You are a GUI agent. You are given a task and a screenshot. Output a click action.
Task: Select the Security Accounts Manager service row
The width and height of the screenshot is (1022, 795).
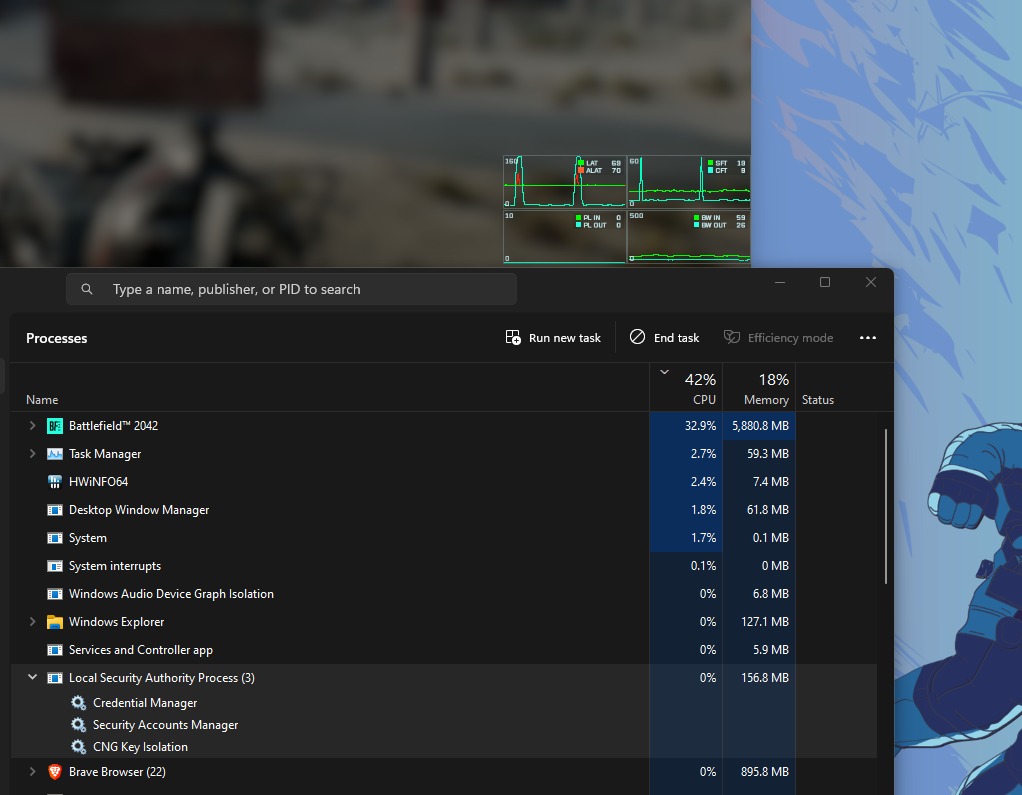444,725
